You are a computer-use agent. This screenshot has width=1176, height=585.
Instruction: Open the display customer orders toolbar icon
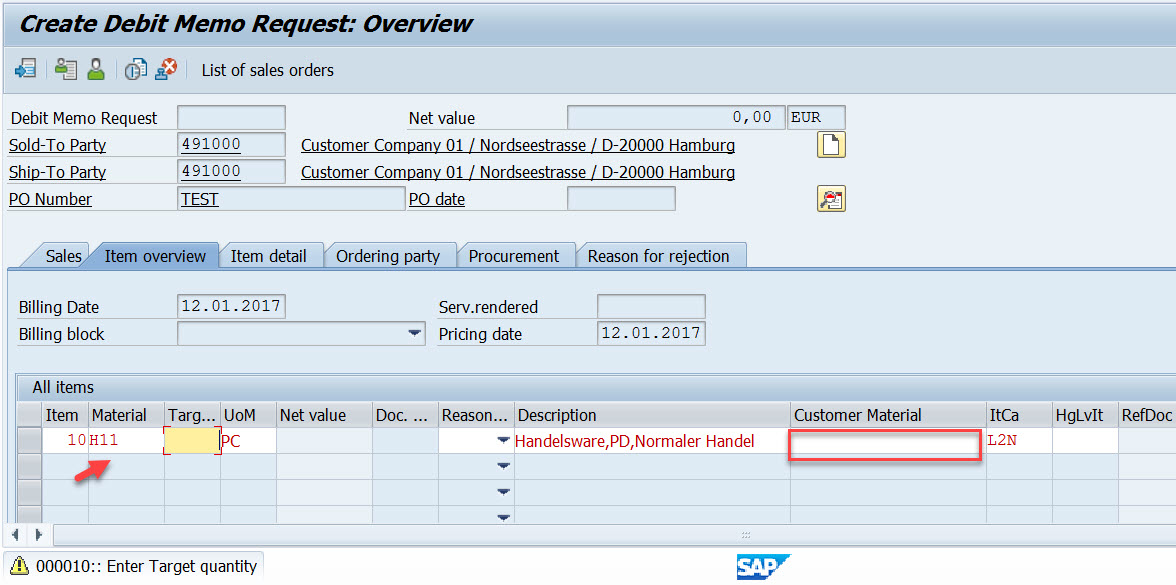point(66,69)
